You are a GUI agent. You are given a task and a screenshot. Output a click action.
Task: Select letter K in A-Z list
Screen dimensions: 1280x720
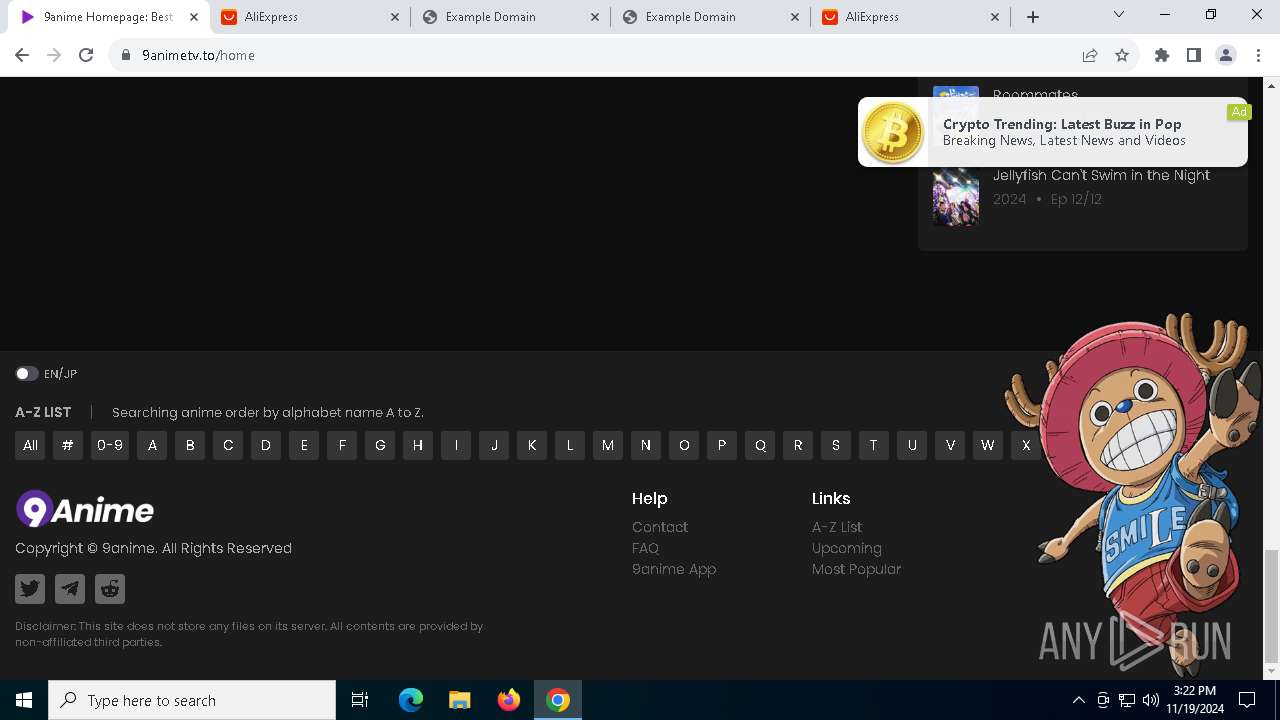(532, 446)
